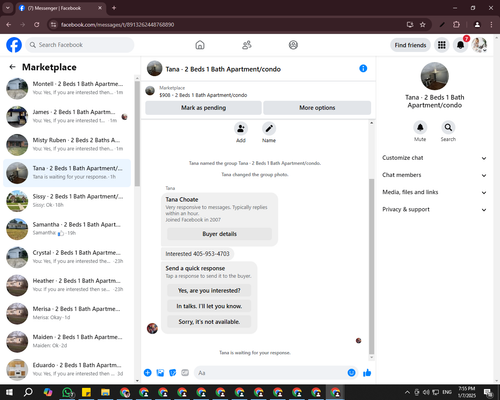Open account profile picture menu
Image resolution: width=500 pixels, height=400 pixels.
tap(479, 45)
